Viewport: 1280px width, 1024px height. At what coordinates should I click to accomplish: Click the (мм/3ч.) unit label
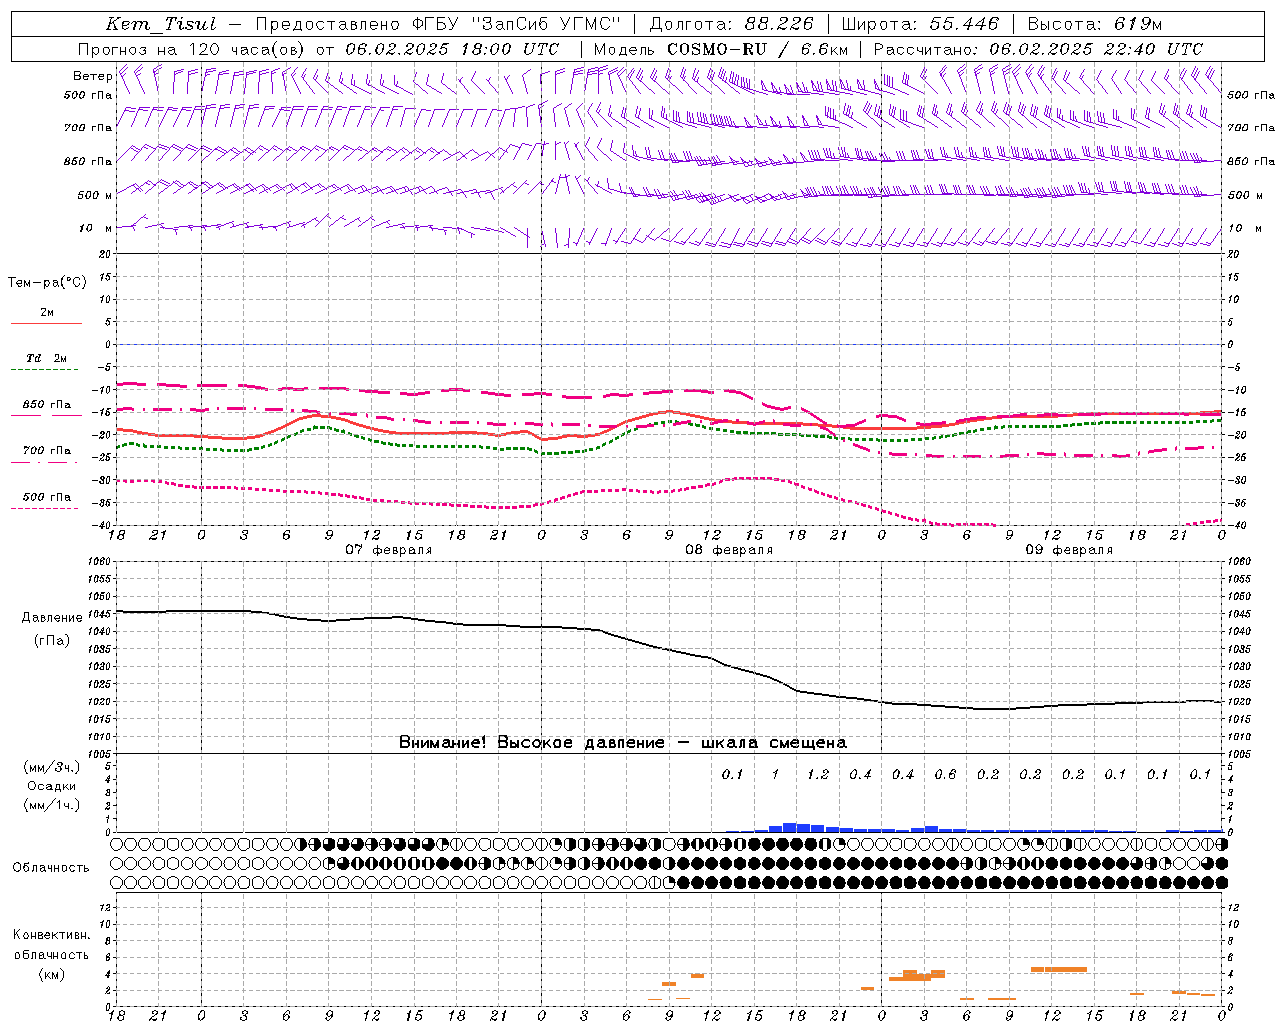(52, 767)
